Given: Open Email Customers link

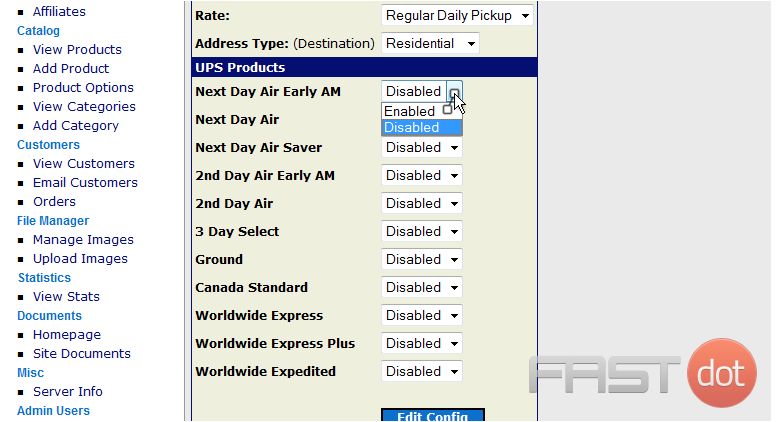Looking at the screenshot, I should pyautogui.click(x=85, y=183).
